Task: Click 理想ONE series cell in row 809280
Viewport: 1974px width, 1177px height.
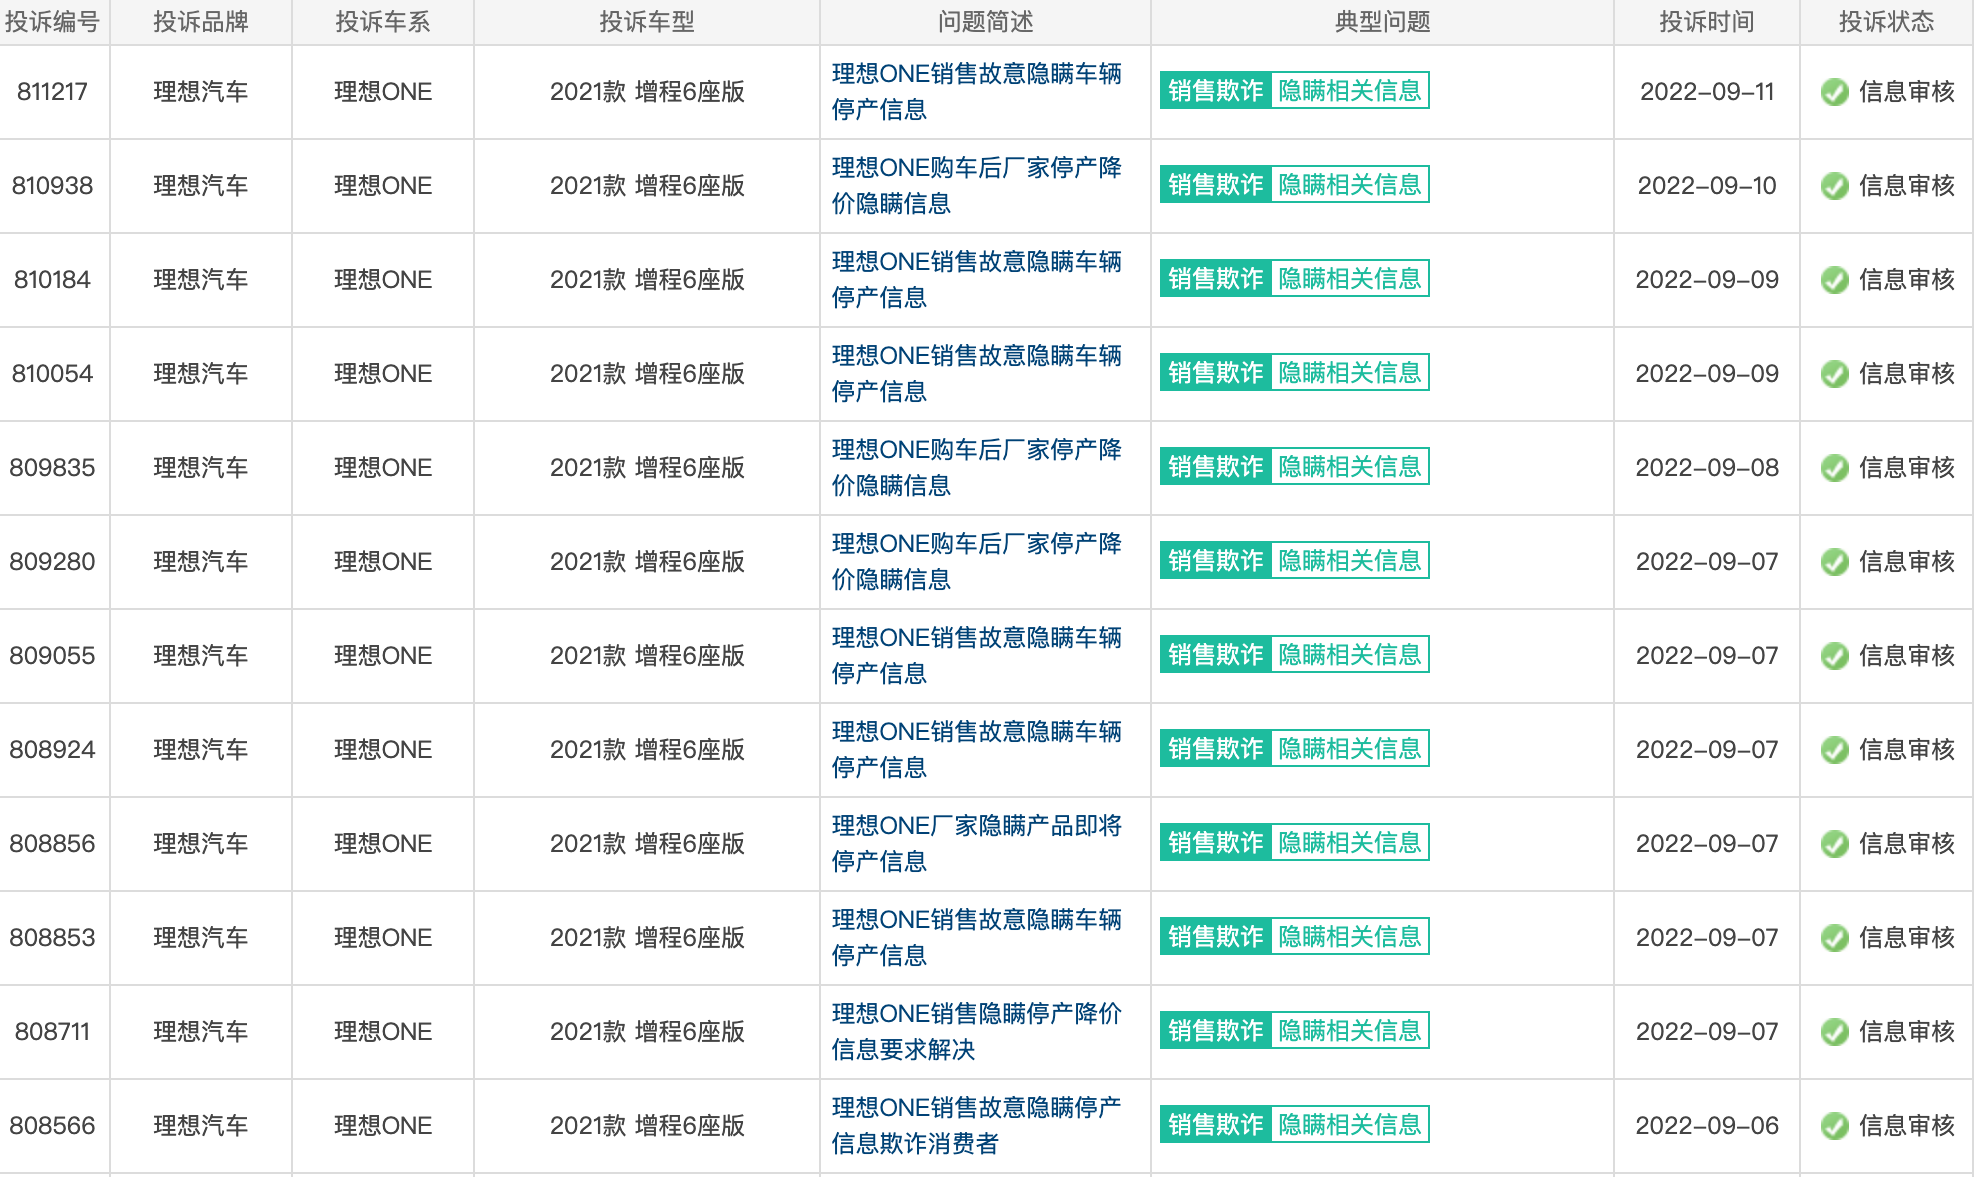Action: coord(383,562)
